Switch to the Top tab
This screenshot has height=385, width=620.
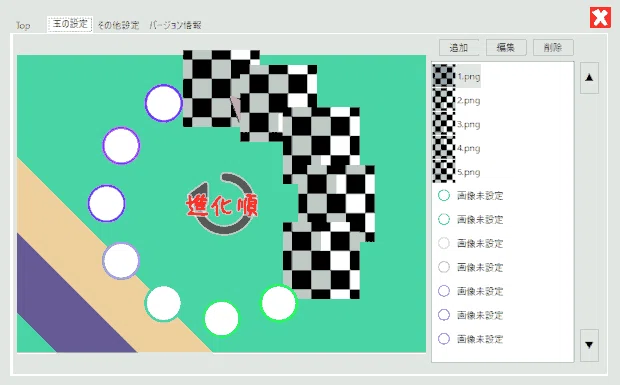click(x=23, y=25)
